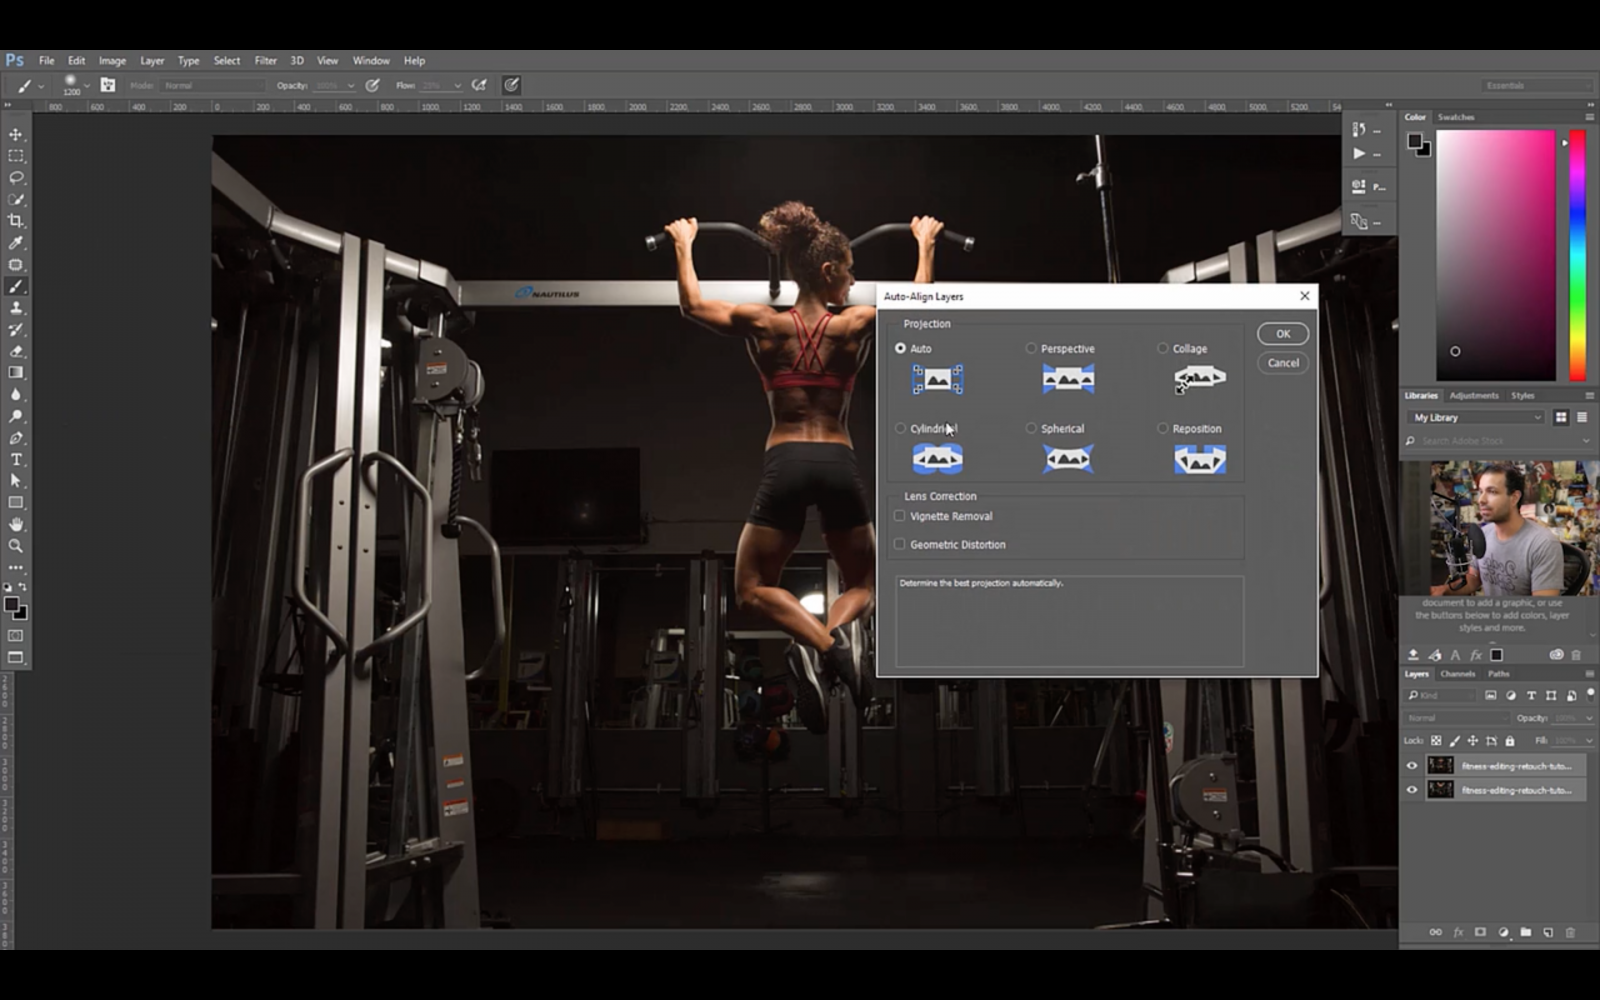The width and height of the screenshot is (1600, 1000).
Task: Check the Geometric Distortion option
Action: [900, 544]
